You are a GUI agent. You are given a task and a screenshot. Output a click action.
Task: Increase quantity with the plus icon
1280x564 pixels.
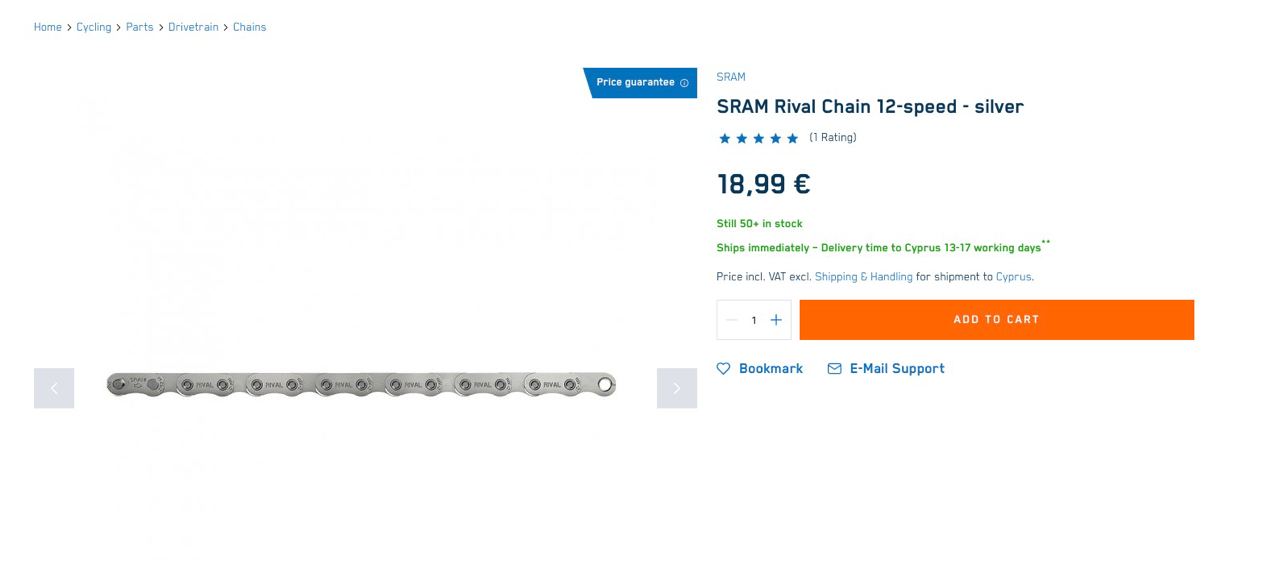(x=776, y=320)
